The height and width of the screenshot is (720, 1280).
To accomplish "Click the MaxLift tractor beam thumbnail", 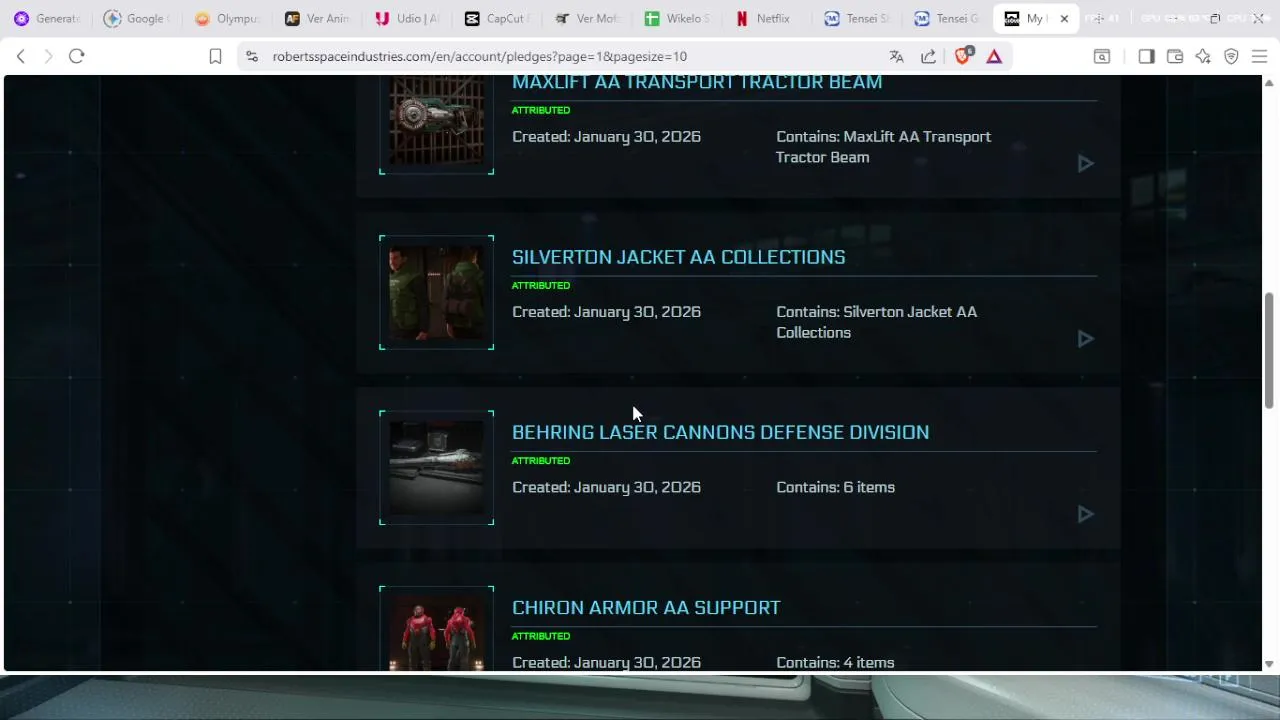I will tap(437, 122).
